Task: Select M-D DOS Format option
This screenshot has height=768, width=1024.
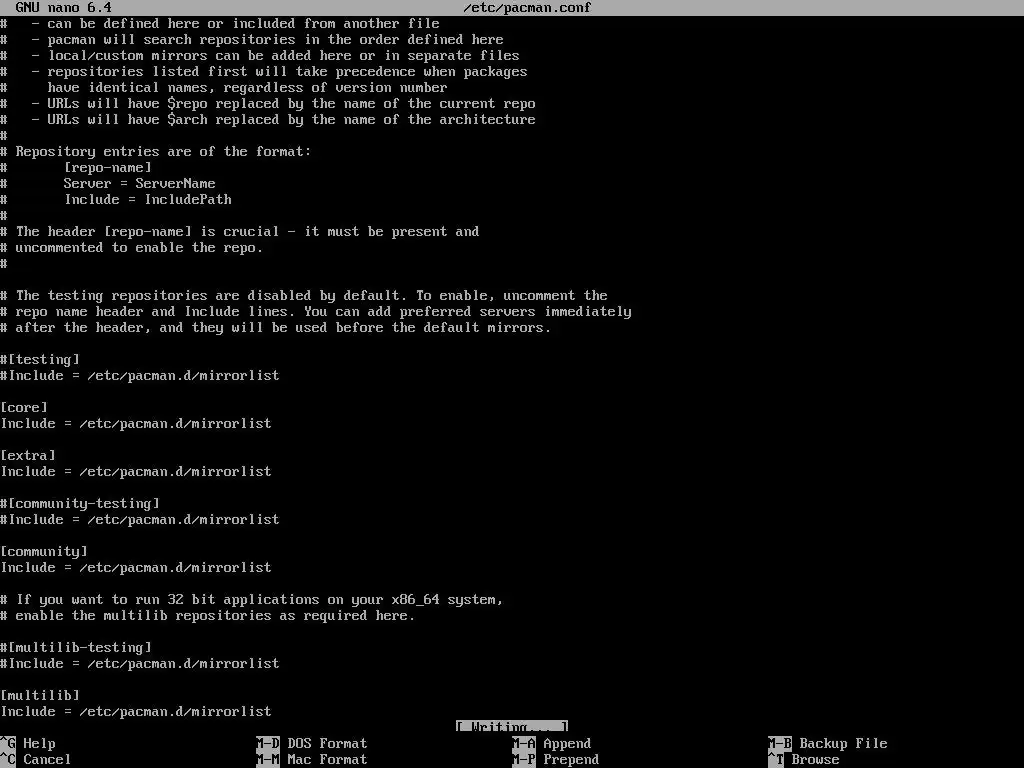Action: coord(312,743)
